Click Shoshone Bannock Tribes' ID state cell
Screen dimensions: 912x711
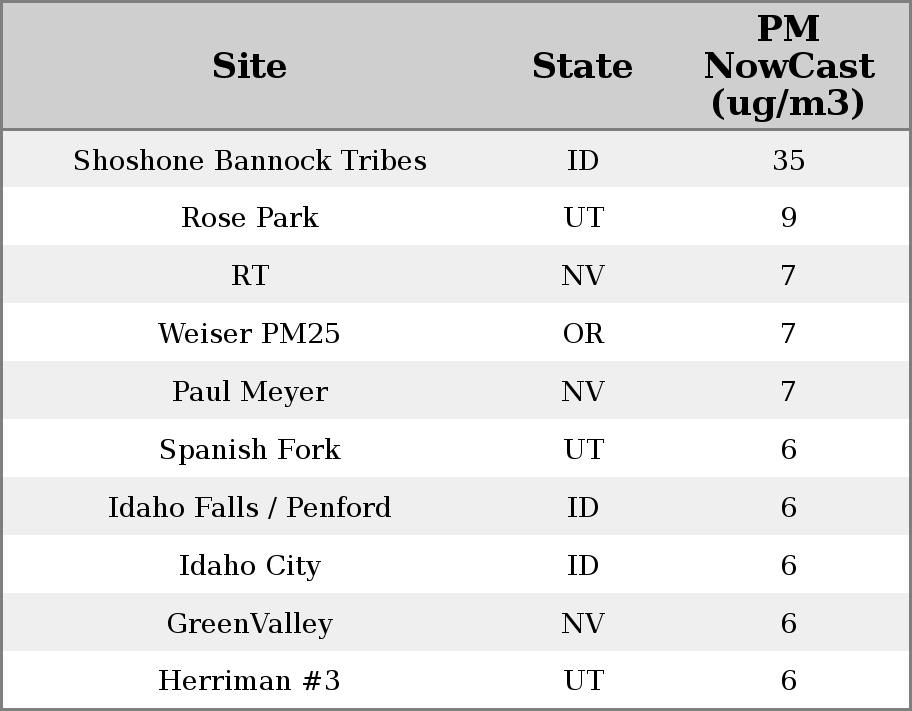tap(582, 161)
